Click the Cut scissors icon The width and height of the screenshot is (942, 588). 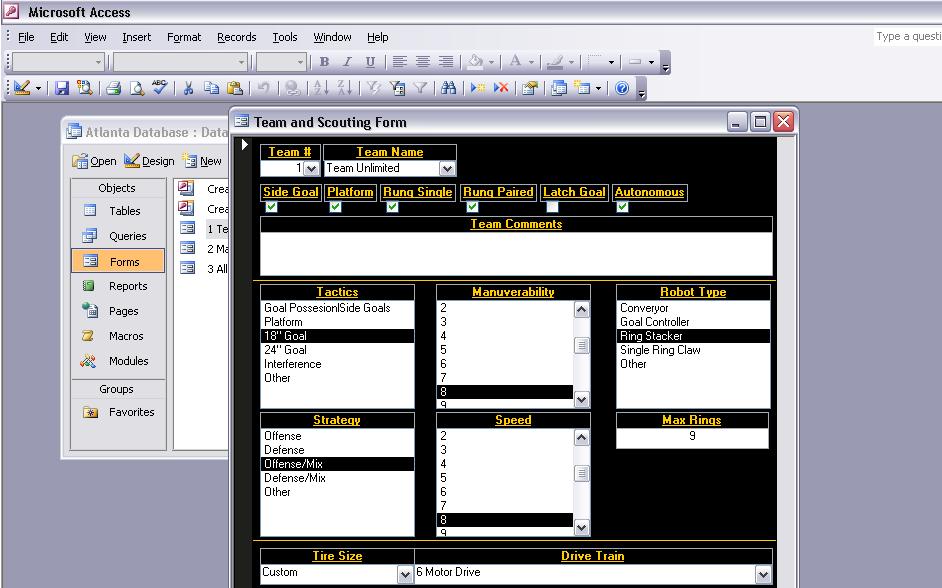[189, 88]
